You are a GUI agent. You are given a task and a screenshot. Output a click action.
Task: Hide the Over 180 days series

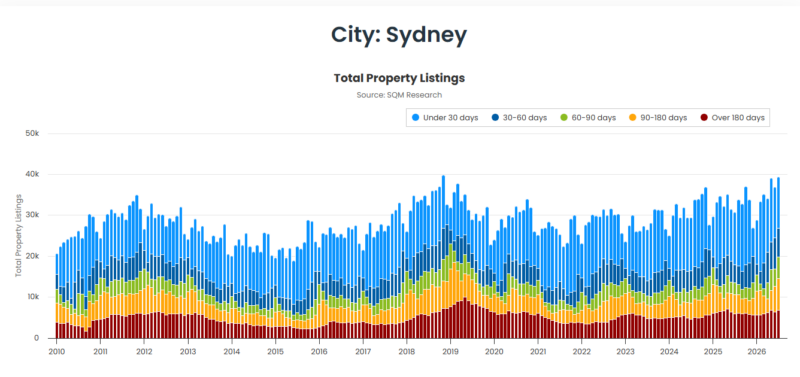(x=732, y=118)
